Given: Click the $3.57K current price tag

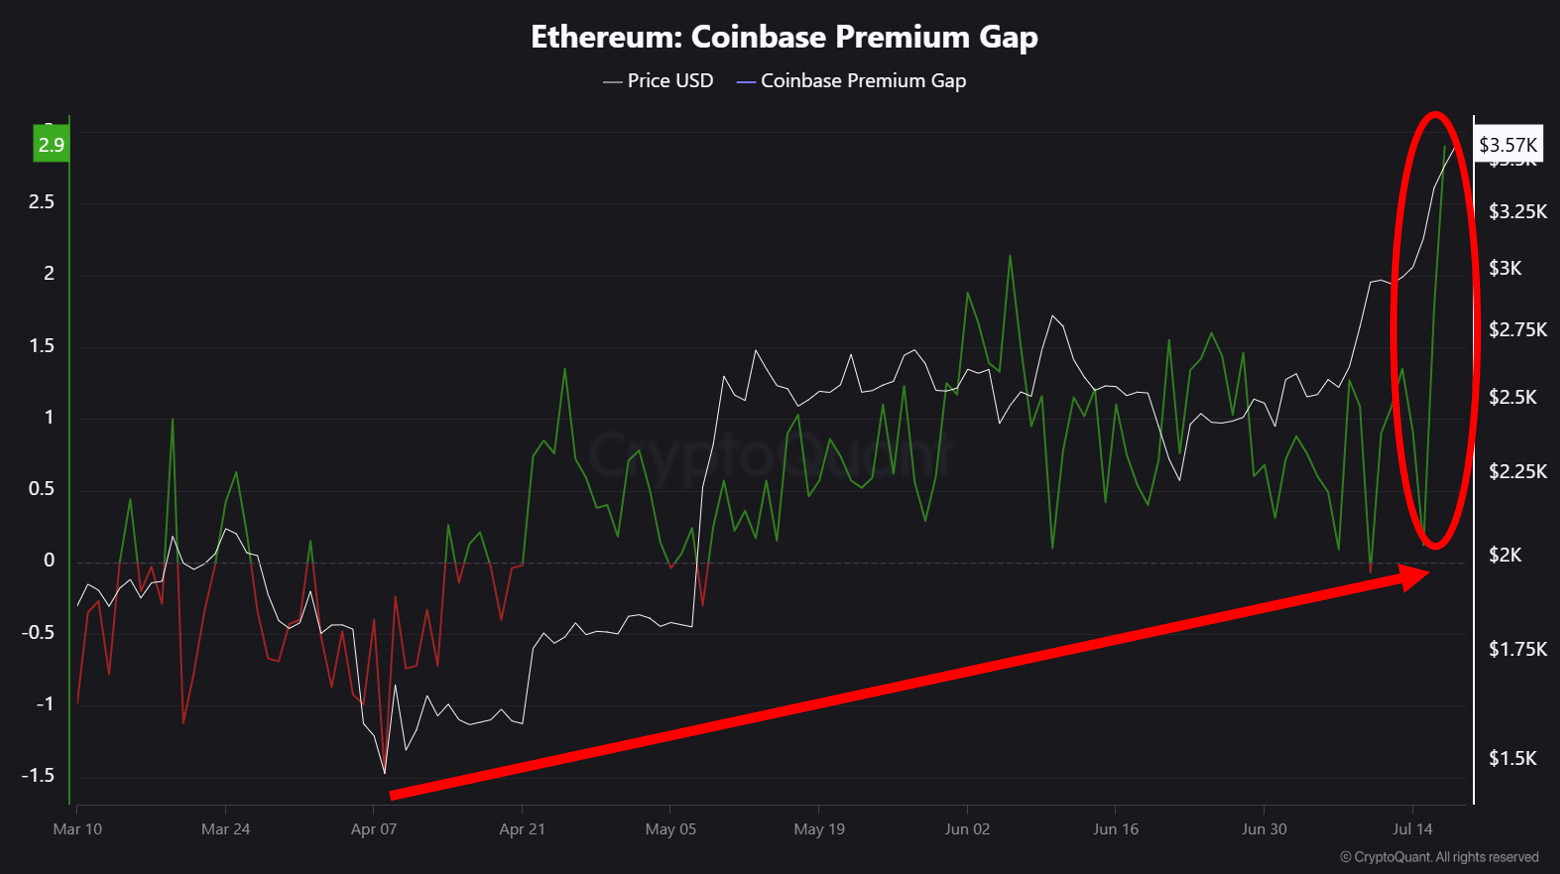Looking at the screenshot, I should click(x=1508, y=145).
